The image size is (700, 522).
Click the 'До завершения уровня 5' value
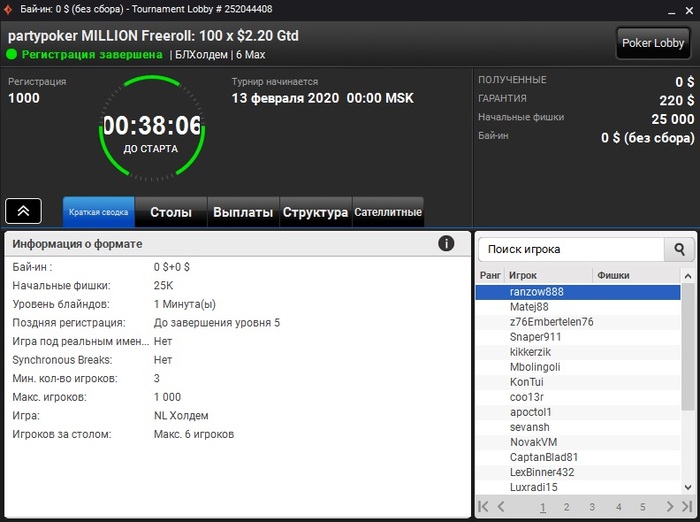217,323
